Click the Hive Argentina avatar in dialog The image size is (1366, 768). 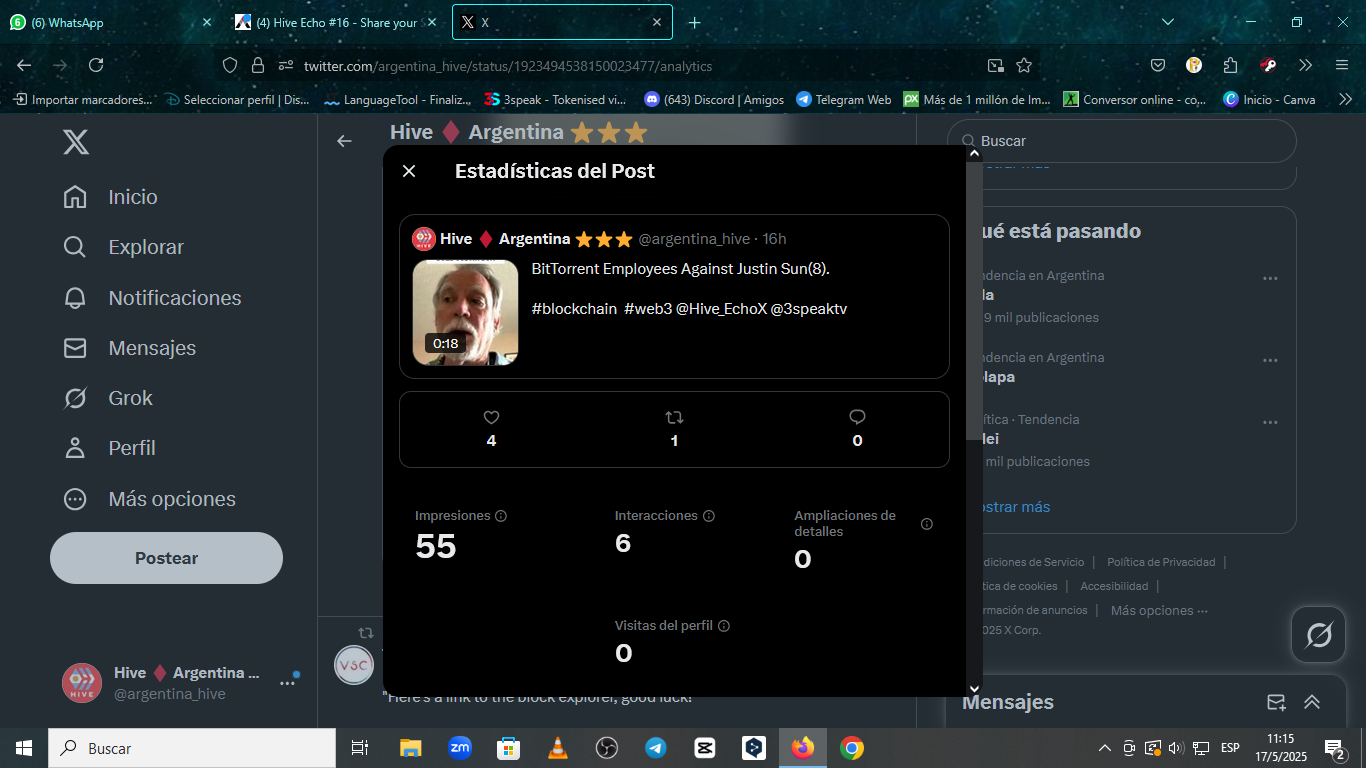click(423, 239)
